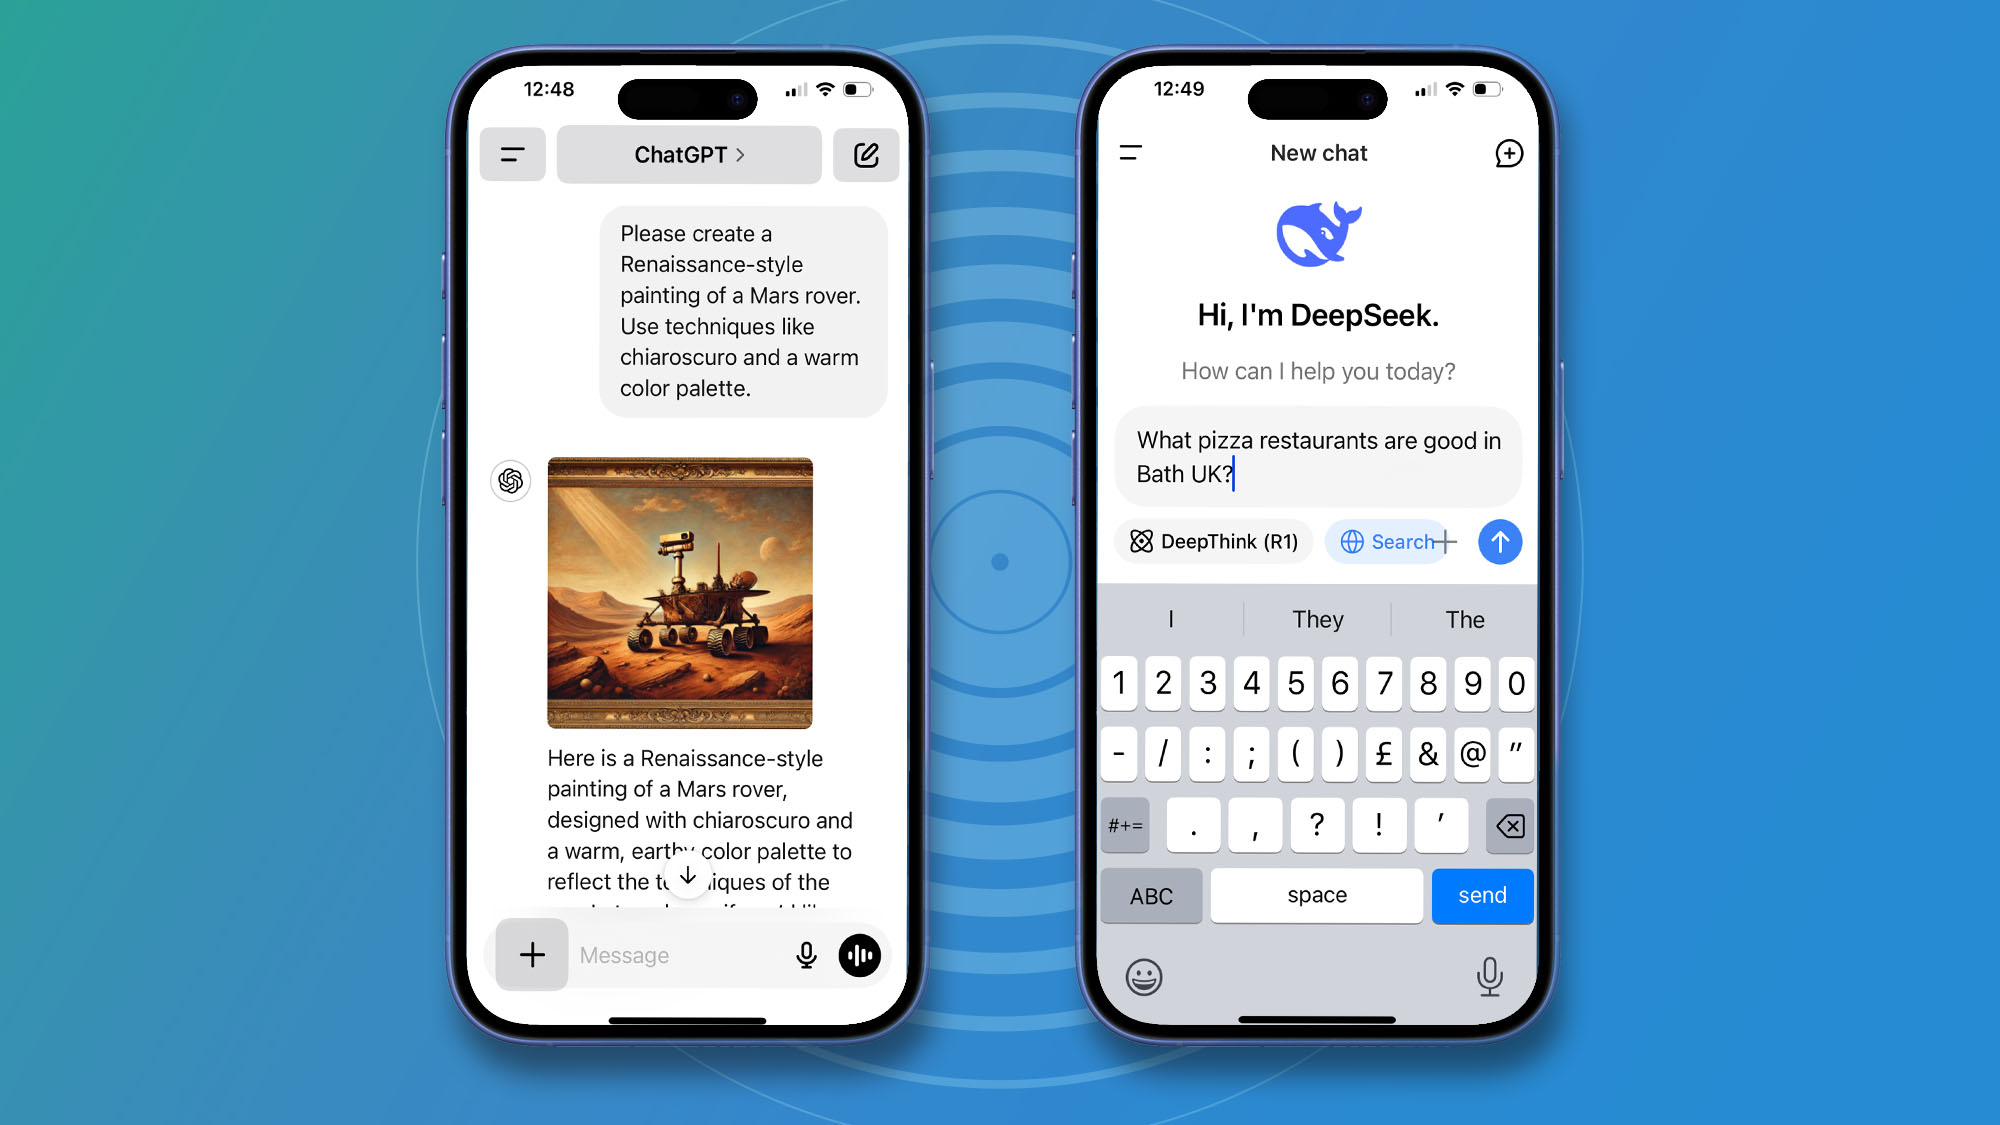
Task: Enable DeepThink R1 reasoning mode
Action: point(1214,541)
